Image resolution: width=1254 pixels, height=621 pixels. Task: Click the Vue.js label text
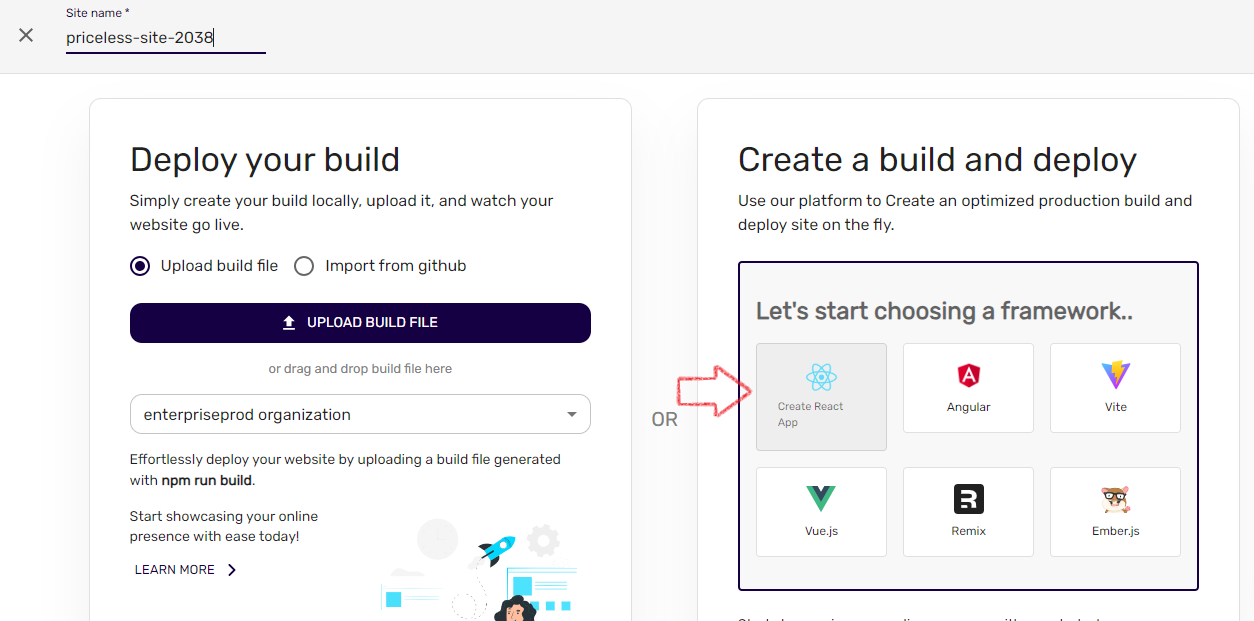(x=821, y=531)
